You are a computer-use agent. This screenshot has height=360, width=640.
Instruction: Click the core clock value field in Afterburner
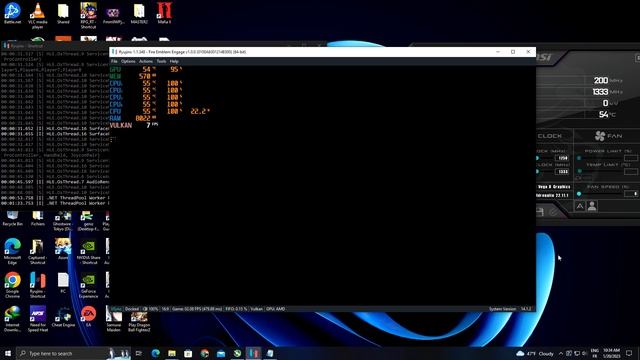pos(562,158)
